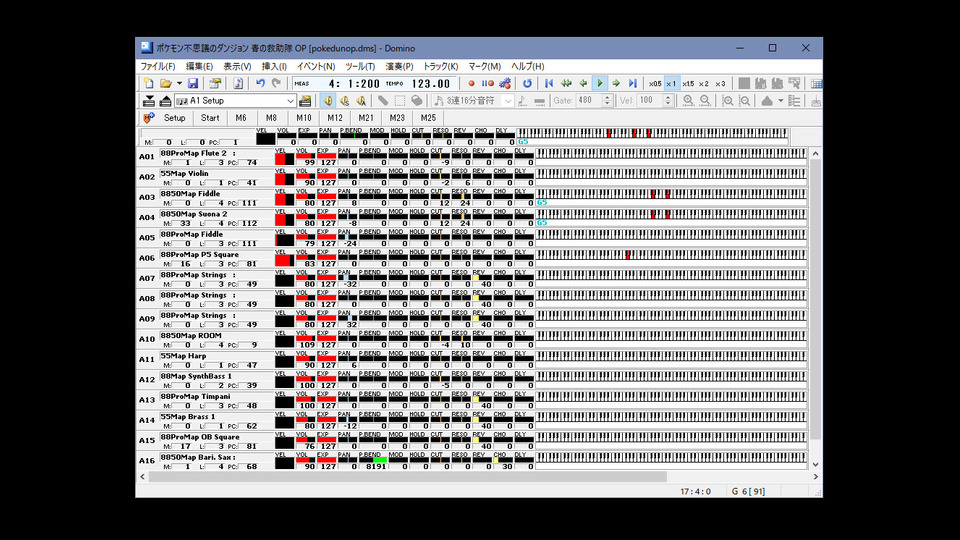The height and width of the screenshot is (540, 960).
Task: Click the previous track icon left of track selector
Action: (149, 100)
